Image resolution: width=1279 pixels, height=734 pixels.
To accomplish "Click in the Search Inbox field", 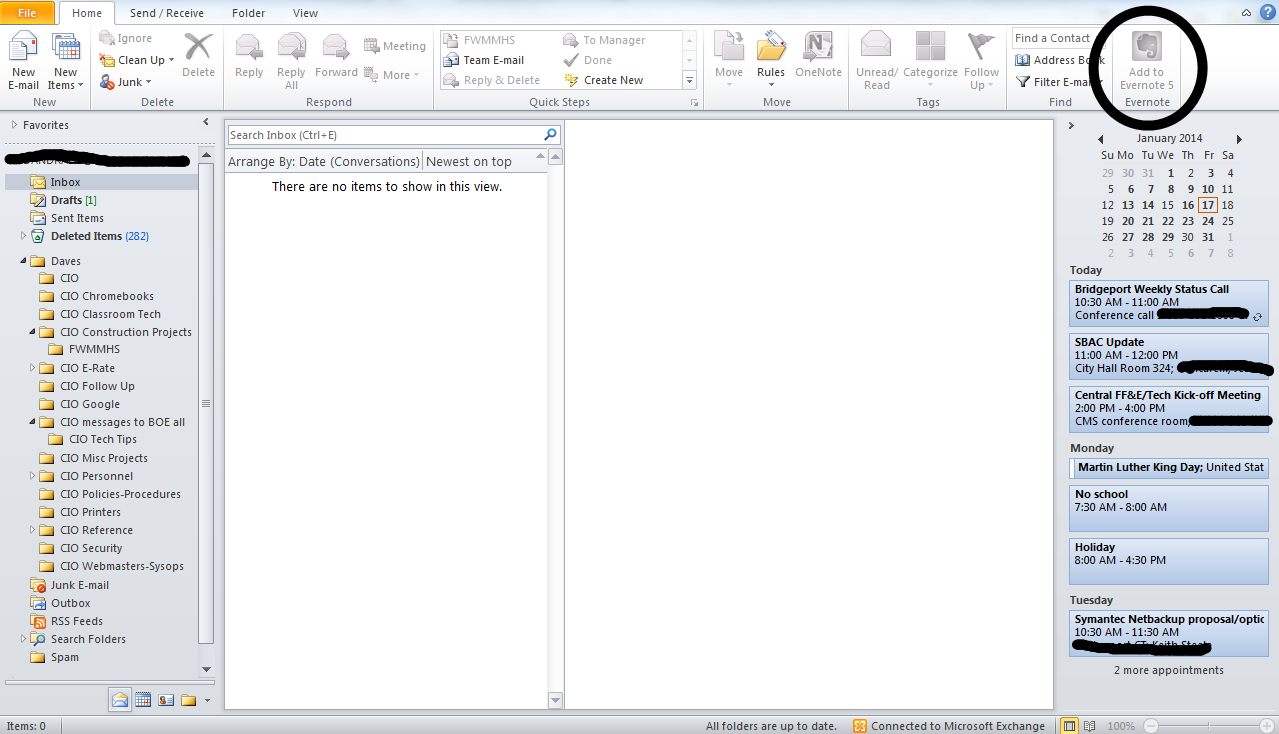I will [384, 135].
